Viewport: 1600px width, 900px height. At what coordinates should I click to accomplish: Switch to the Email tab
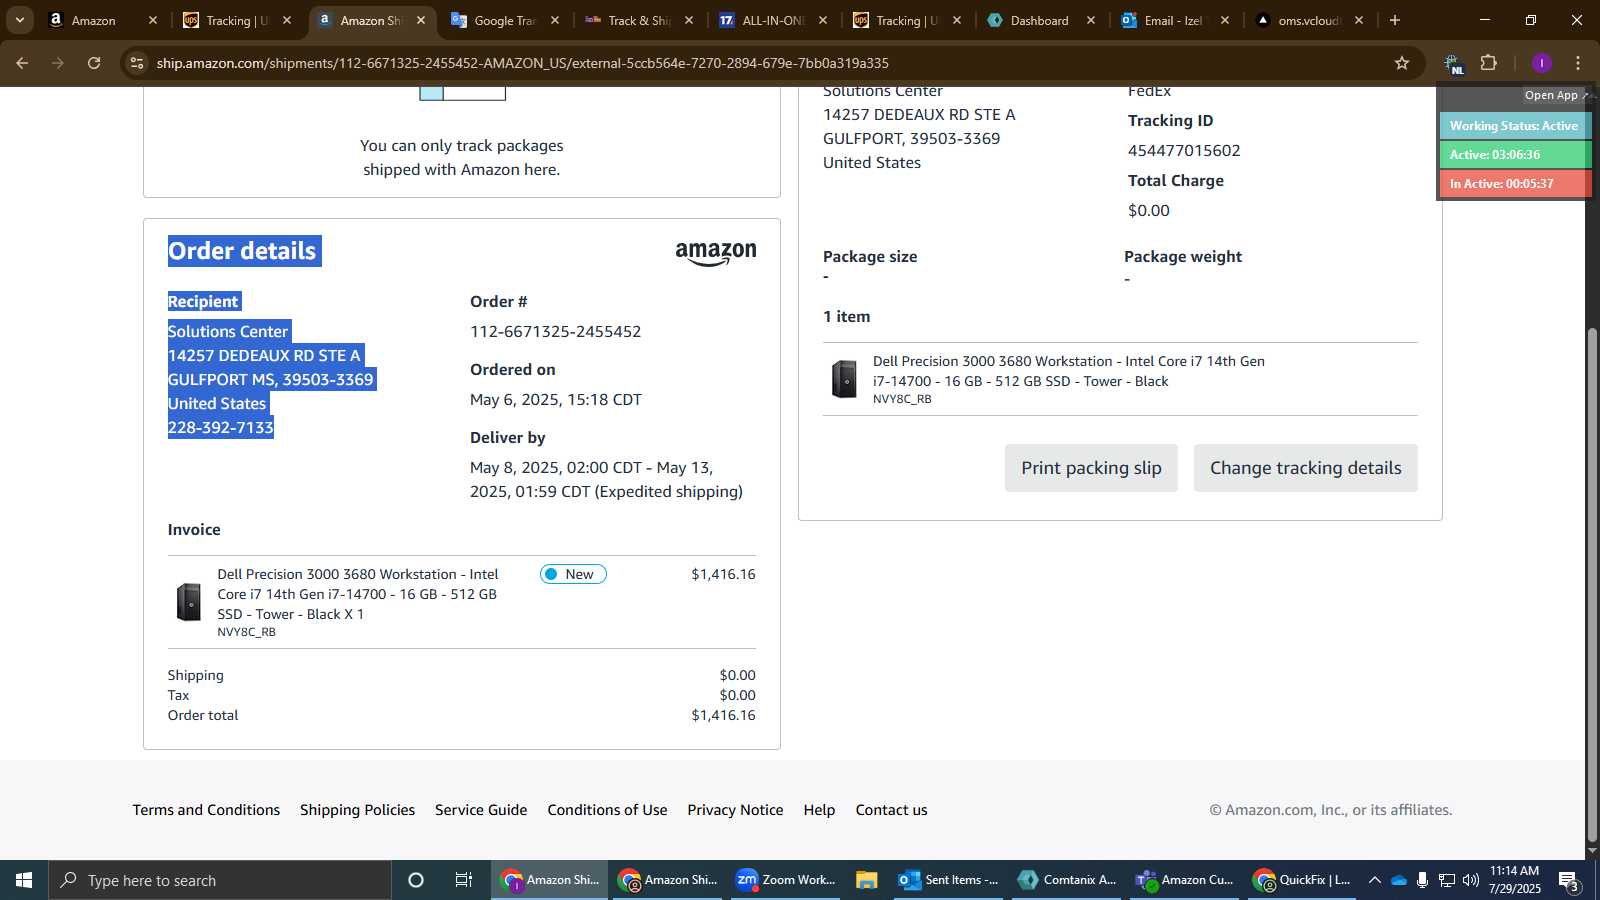tap(1173, 20)
